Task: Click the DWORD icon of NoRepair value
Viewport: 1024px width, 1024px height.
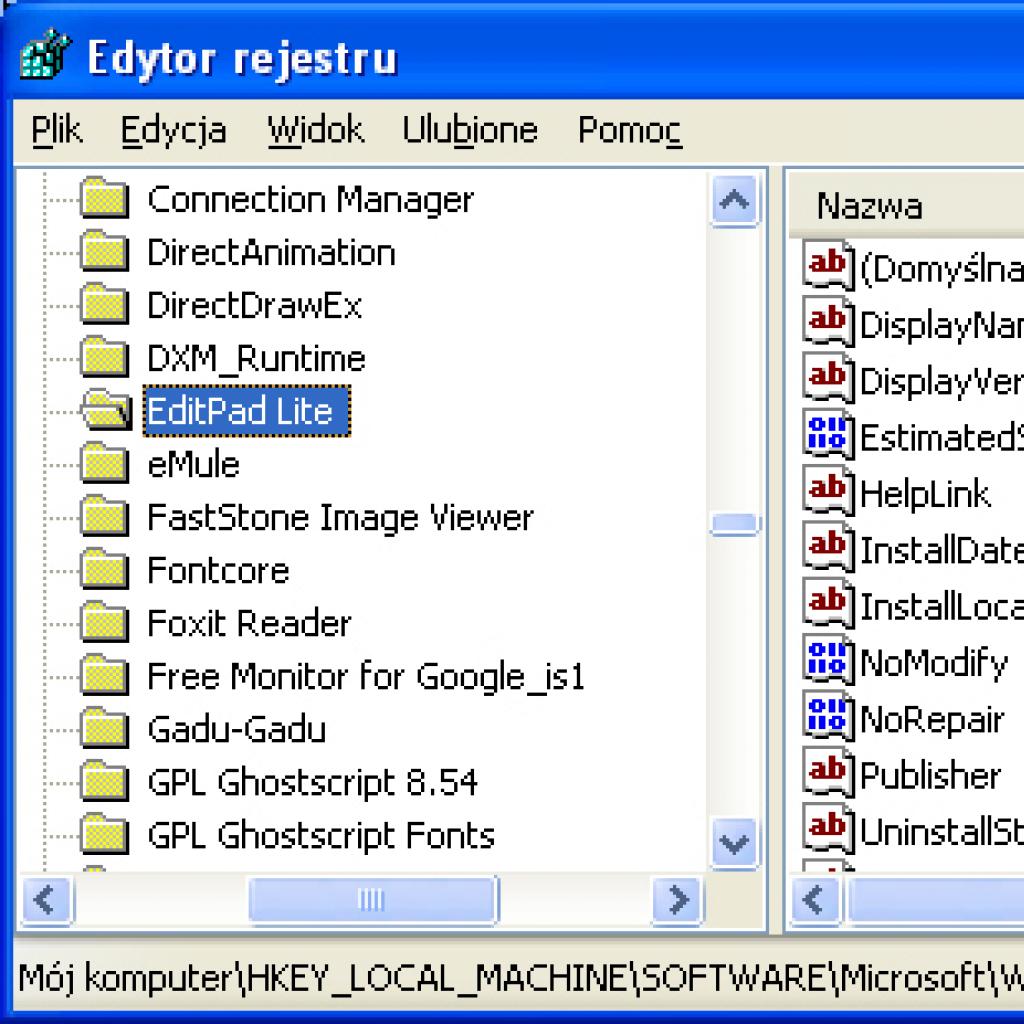Action: [x=828, y=716]
